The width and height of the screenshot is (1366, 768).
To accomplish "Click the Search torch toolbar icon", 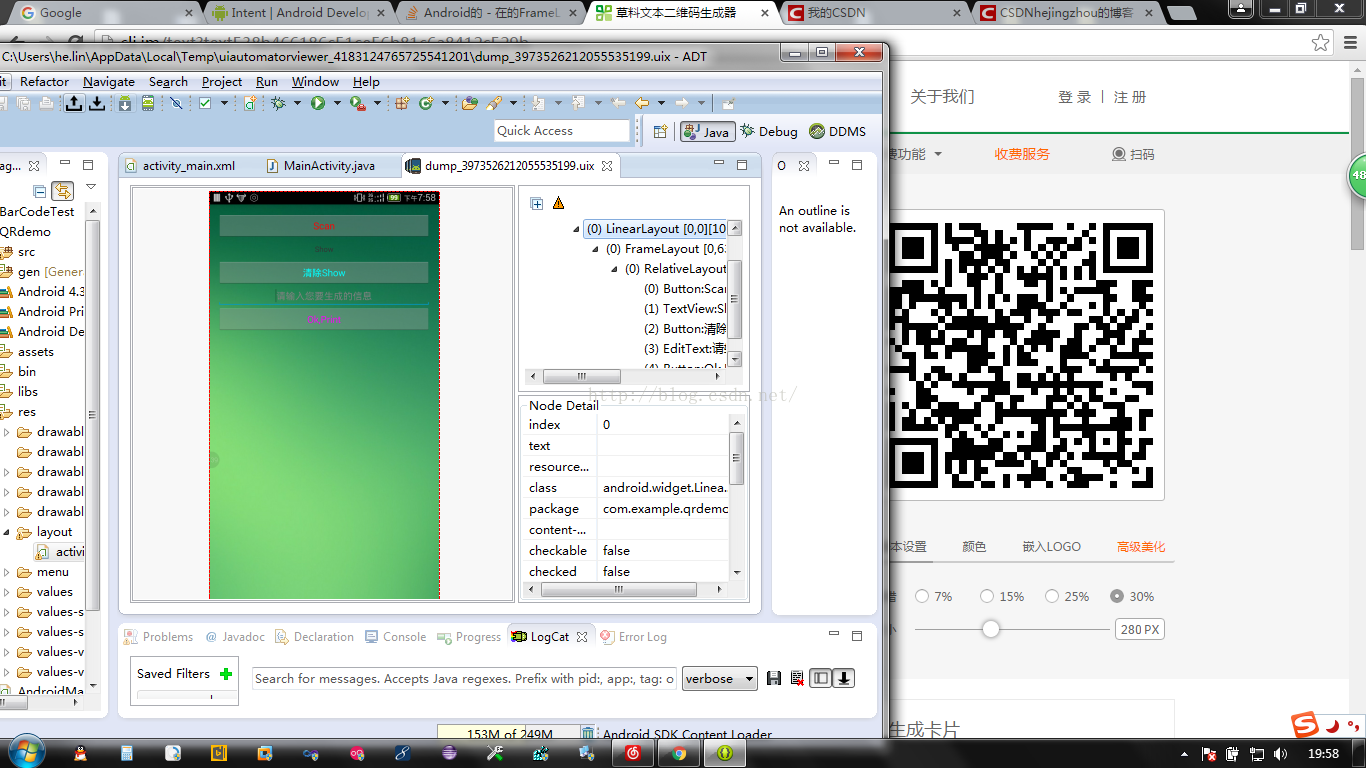I will [494, 103].
